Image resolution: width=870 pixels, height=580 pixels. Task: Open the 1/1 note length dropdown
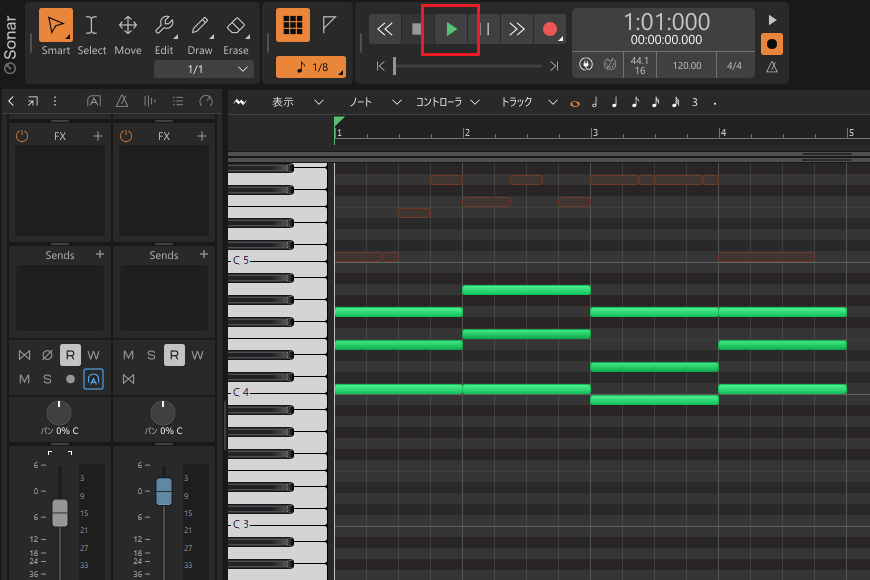(x=204, y=69)
